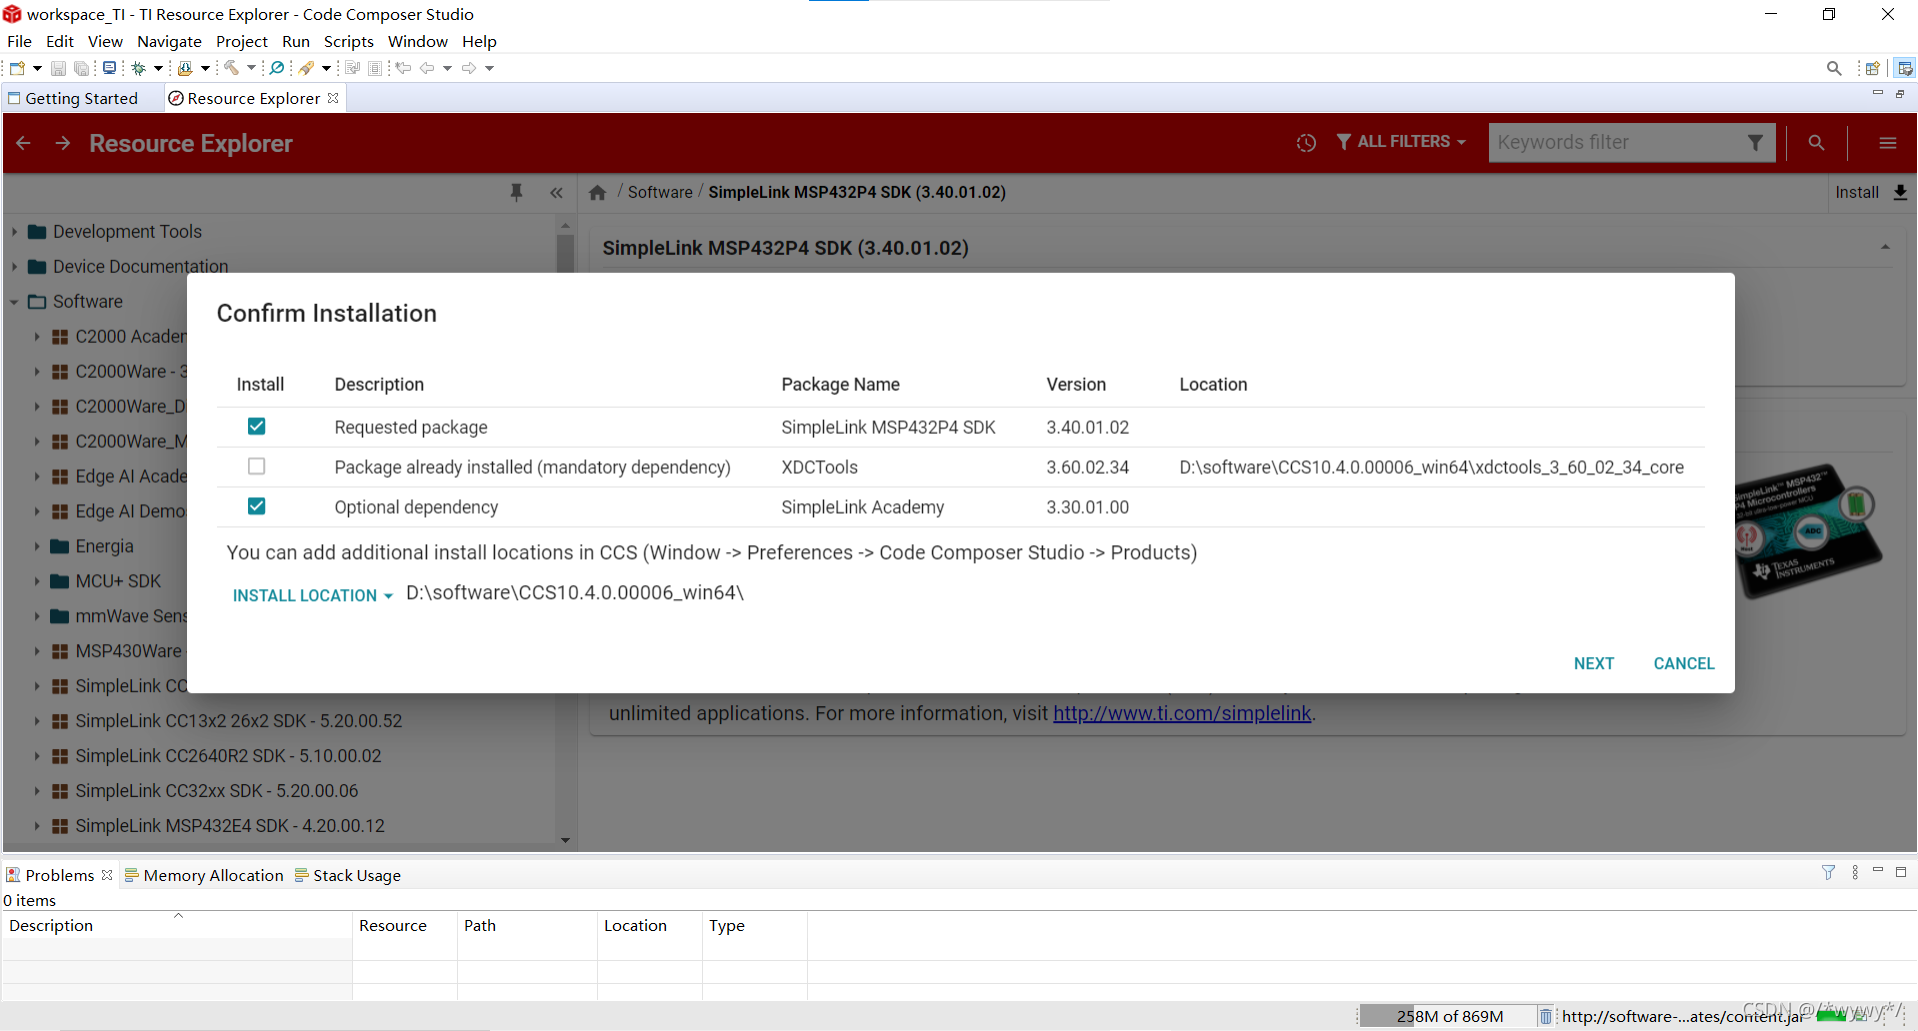
Task: Click the tree pane scroll down arrow
Action: click(565, 840)
